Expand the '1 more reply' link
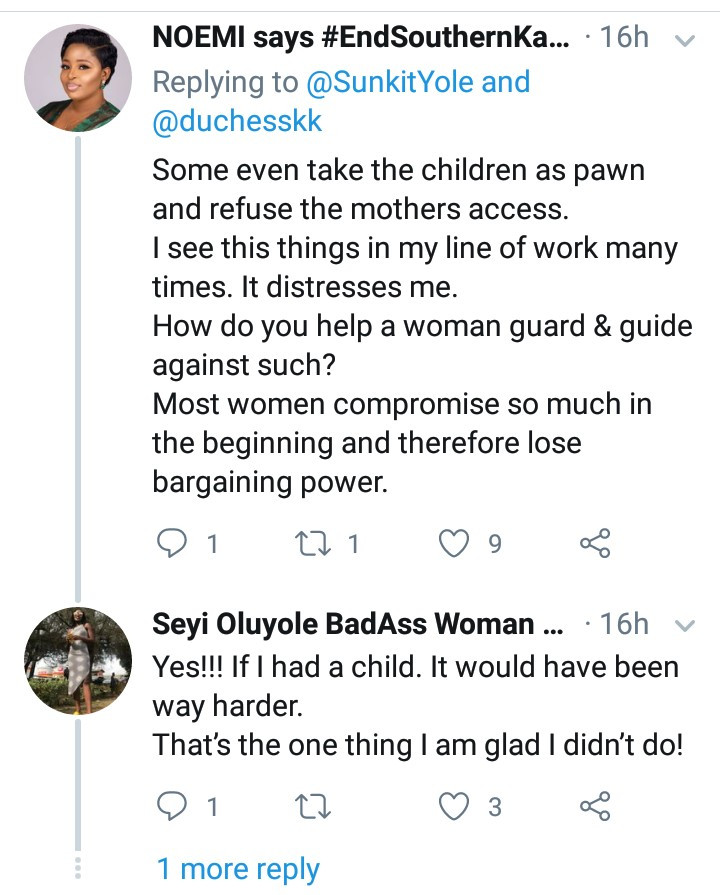Viewport: 720px width, 895px height. click(238, 869)
